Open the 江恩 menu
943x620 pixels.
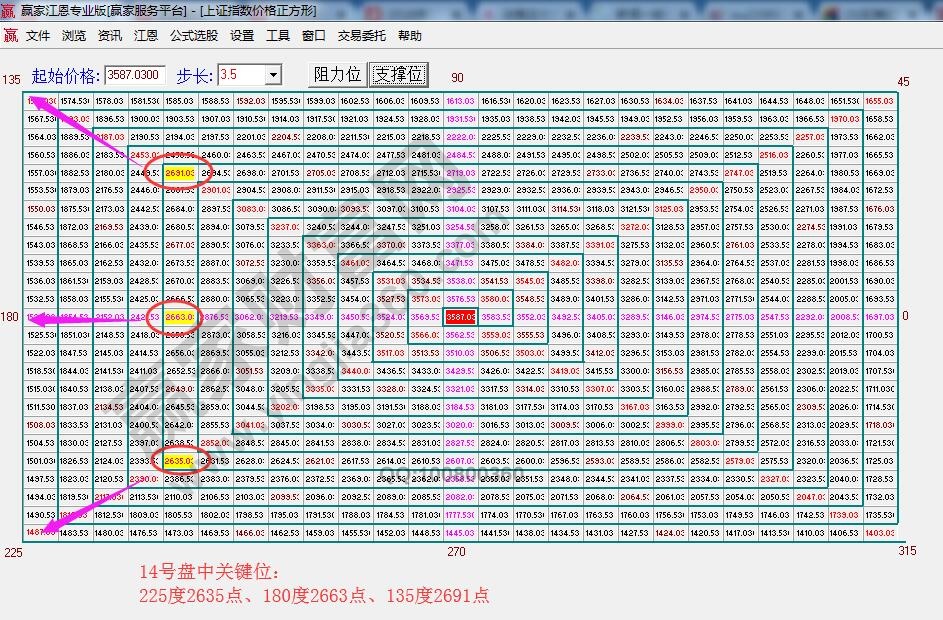[x=146, y=35]
